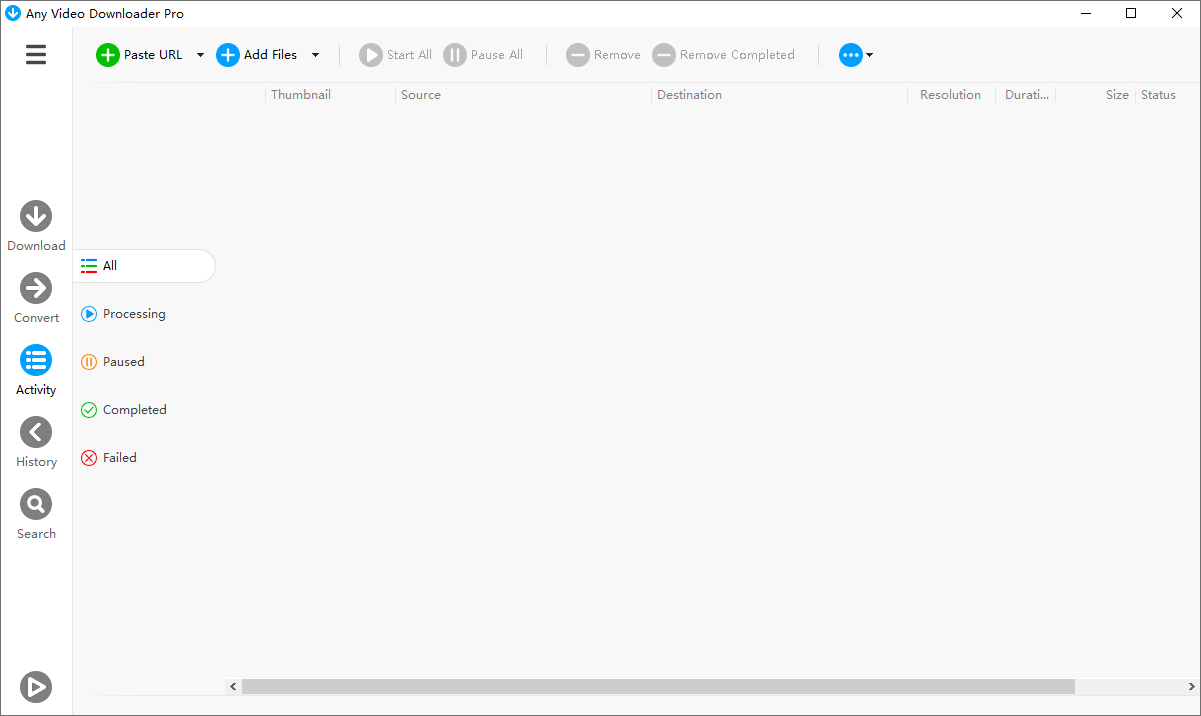View download History
The height and width of the screenshot is (716, 1201).
pyautogui.click(x=36, y=440)
